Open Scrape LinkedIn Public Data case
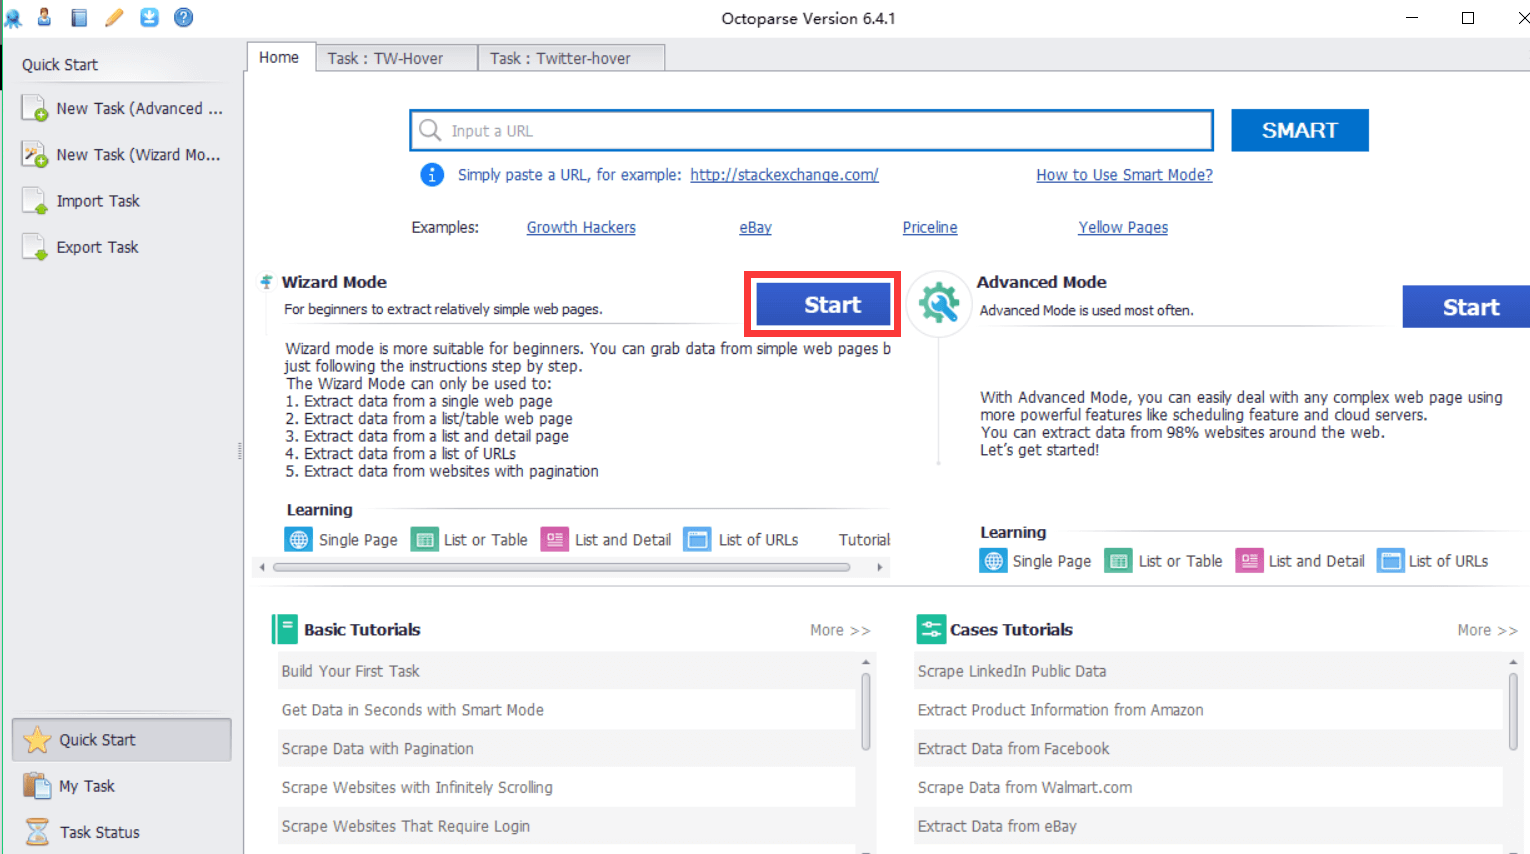This screenshot has width=1530, height=854. 1208,671
